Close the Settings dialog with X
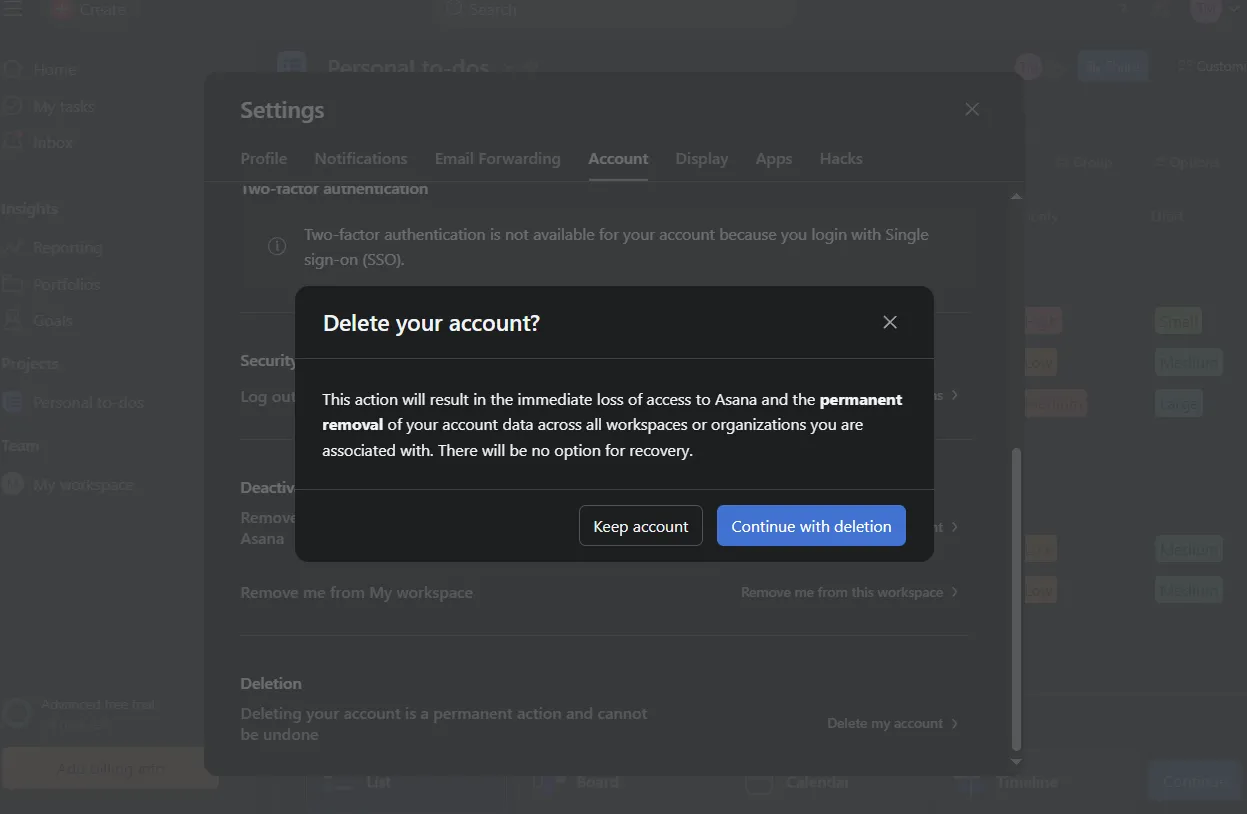 (x=972, y=109)
